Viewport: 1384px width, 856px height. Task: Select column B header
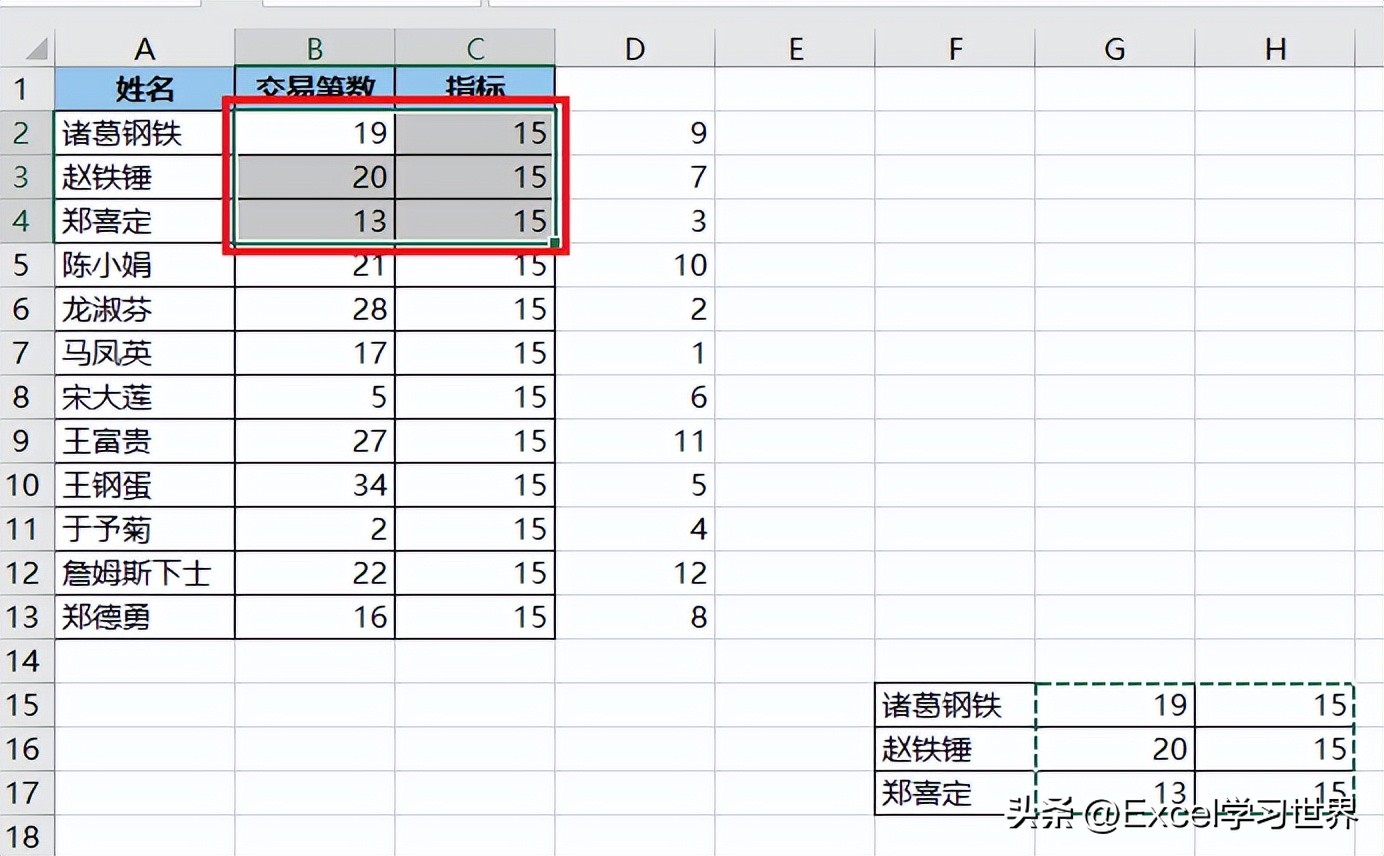315,47
